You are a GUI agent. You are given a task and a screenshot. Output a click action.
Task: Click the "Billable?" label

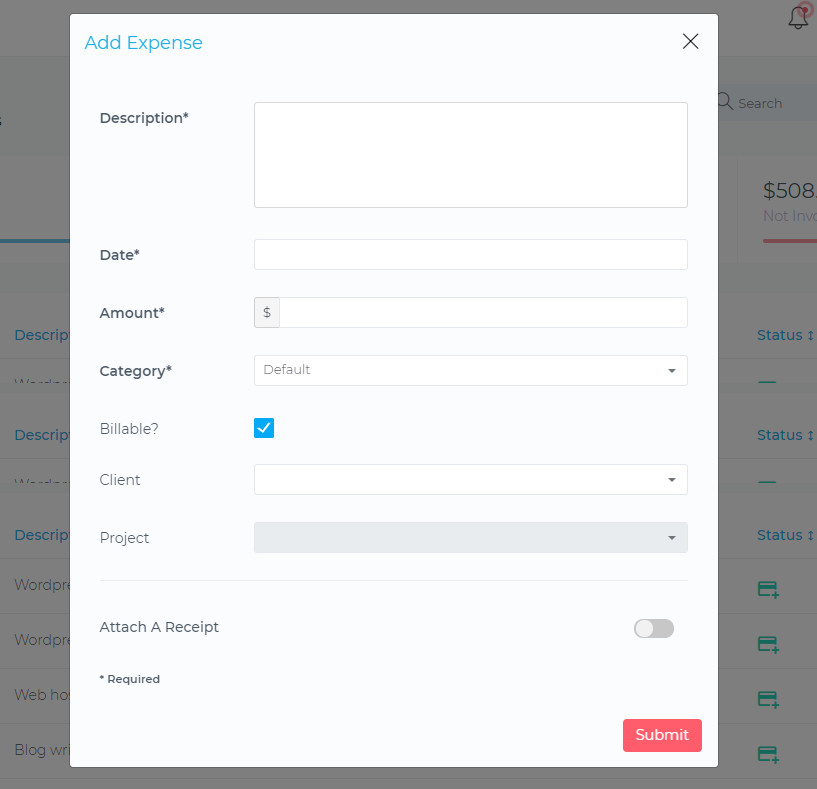129,429
